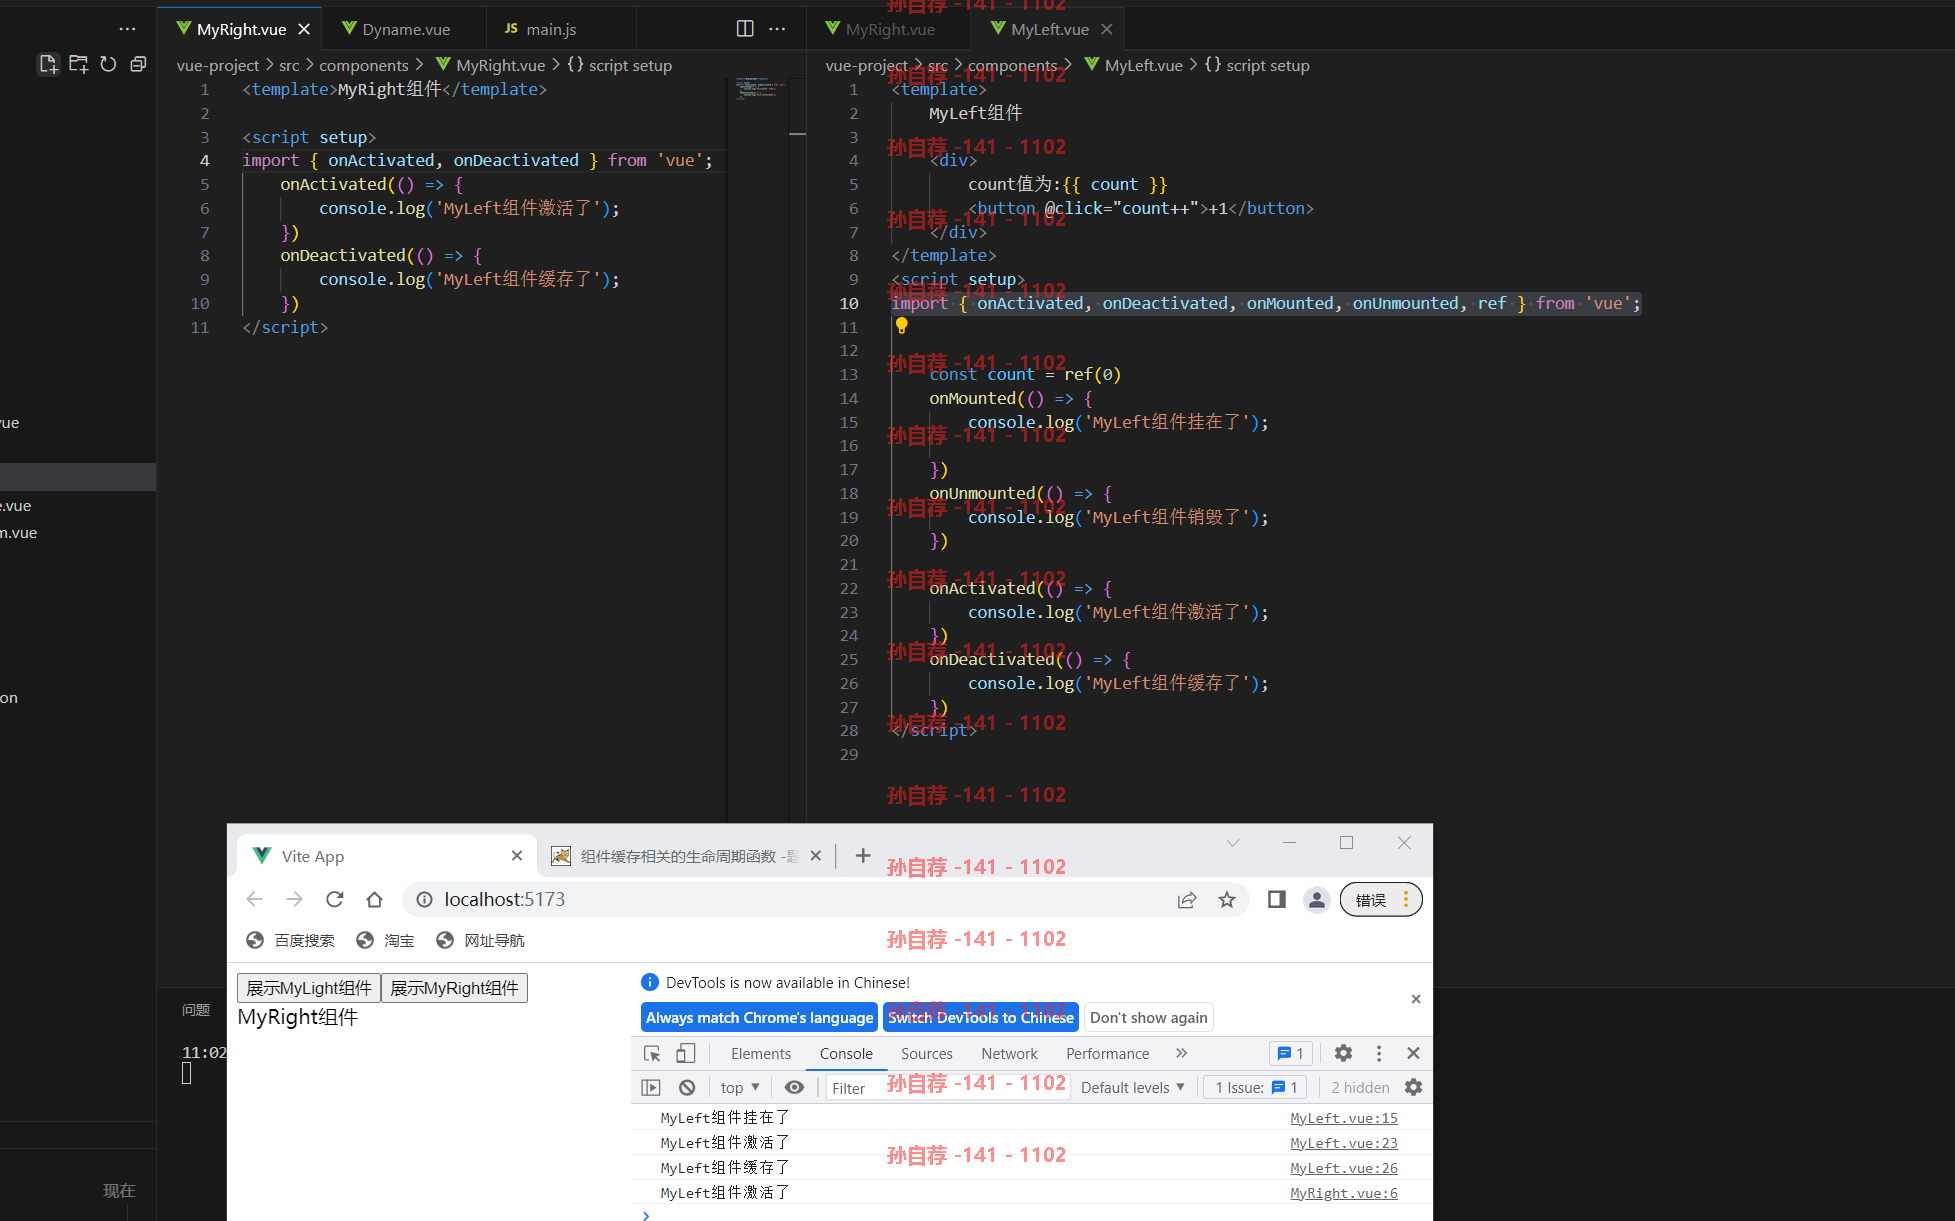The width and height of the screenshot is (1955, 1221).
Task: Click 展示MyRight组件 button
Action: pyautogui.click(x=454, y=988)
